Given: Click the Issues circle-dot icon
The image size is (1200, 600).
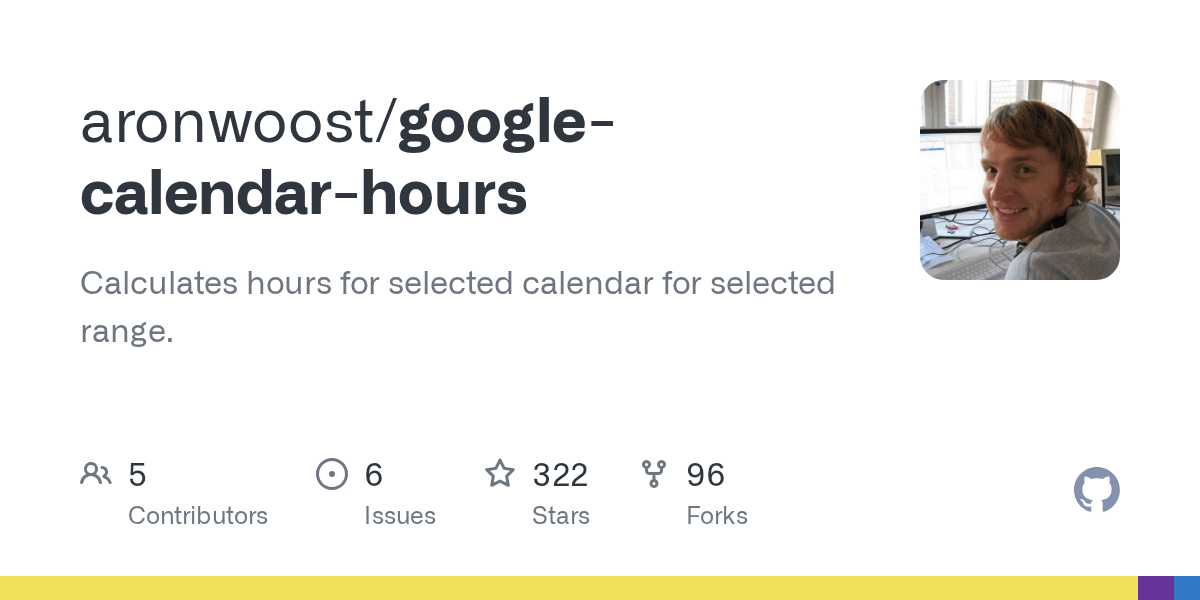Looking at the screenshot, I should [331, 474].
